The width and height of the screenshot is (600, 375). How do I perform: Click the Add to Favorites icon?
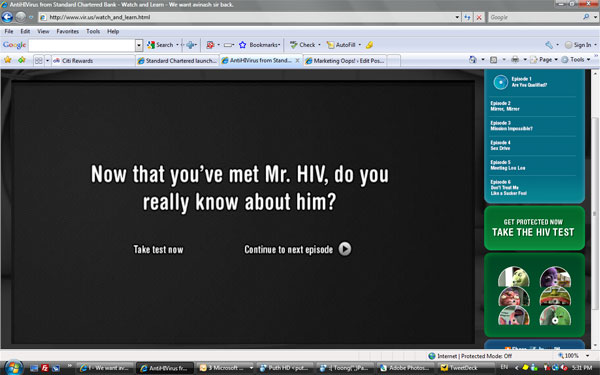22,60
